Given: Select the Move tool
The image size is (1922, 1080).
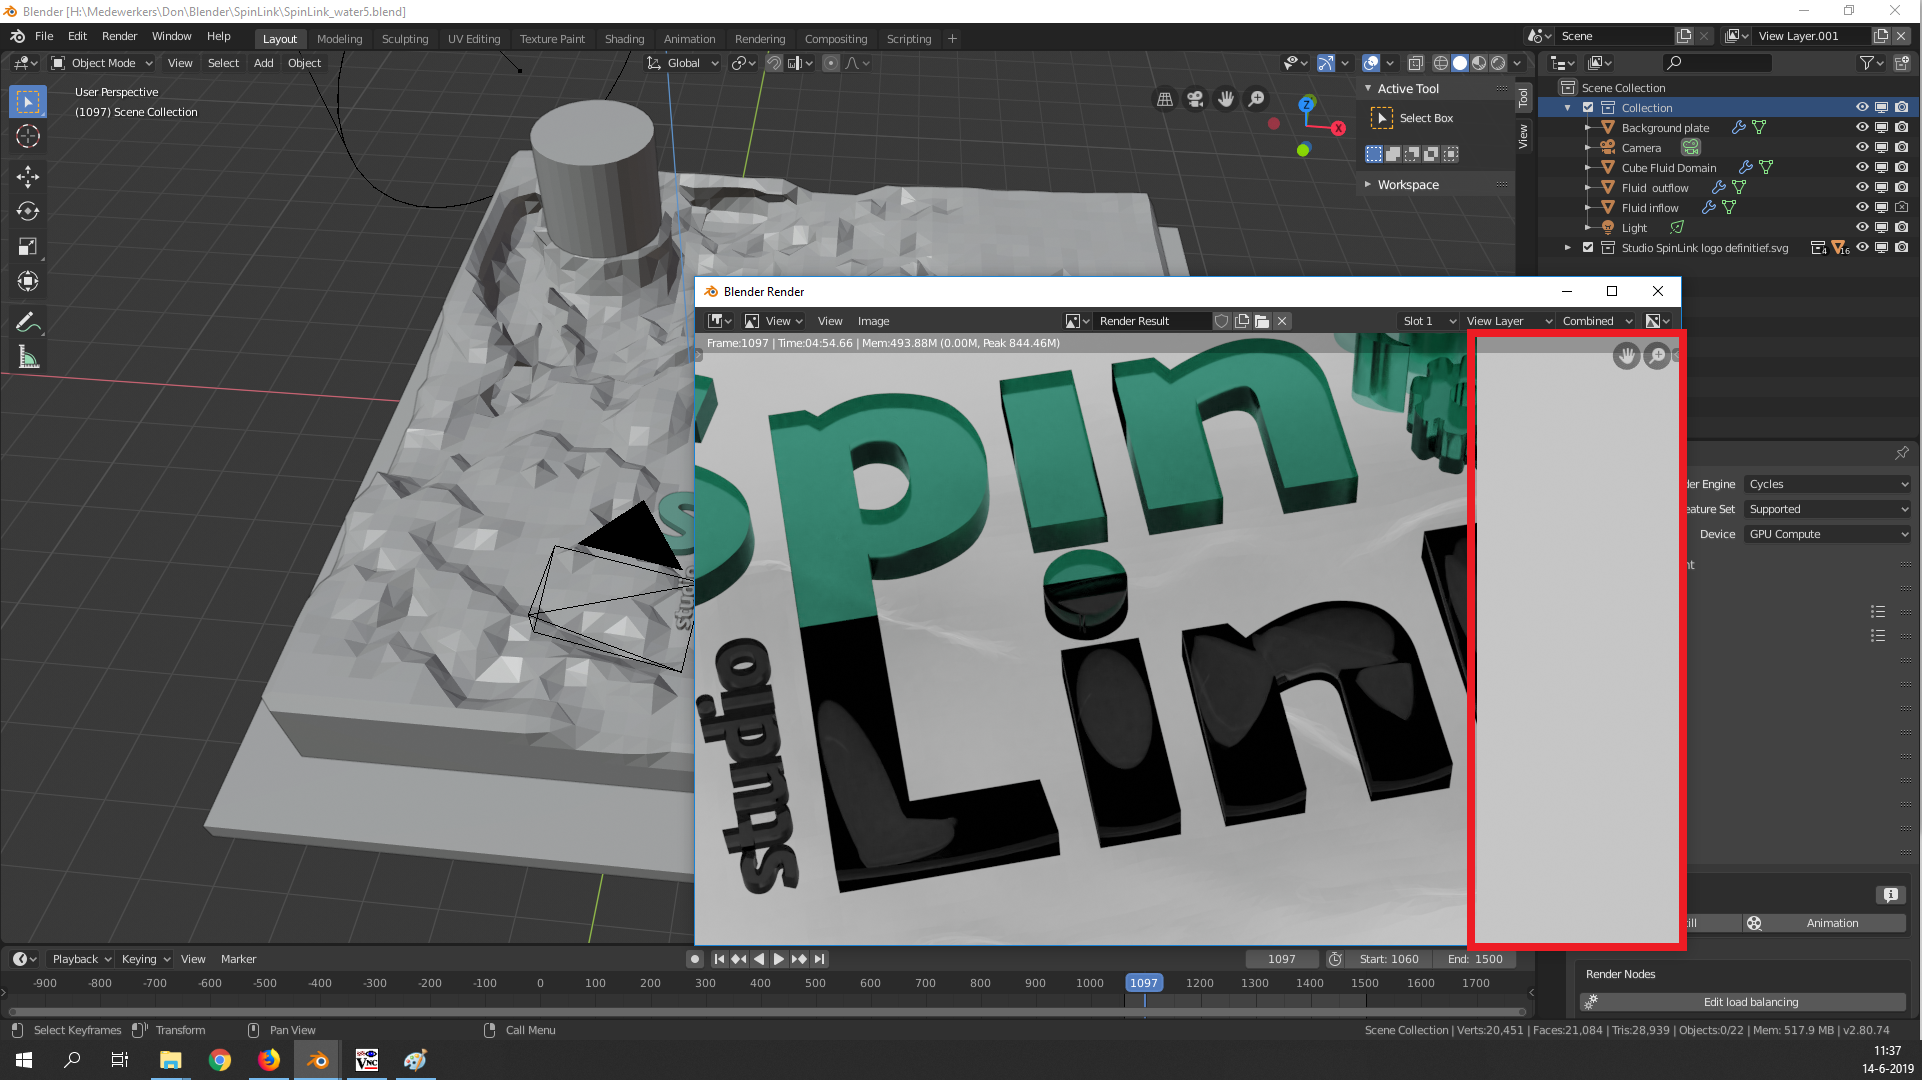Looking at the screenshot, I should click(28, 177).
